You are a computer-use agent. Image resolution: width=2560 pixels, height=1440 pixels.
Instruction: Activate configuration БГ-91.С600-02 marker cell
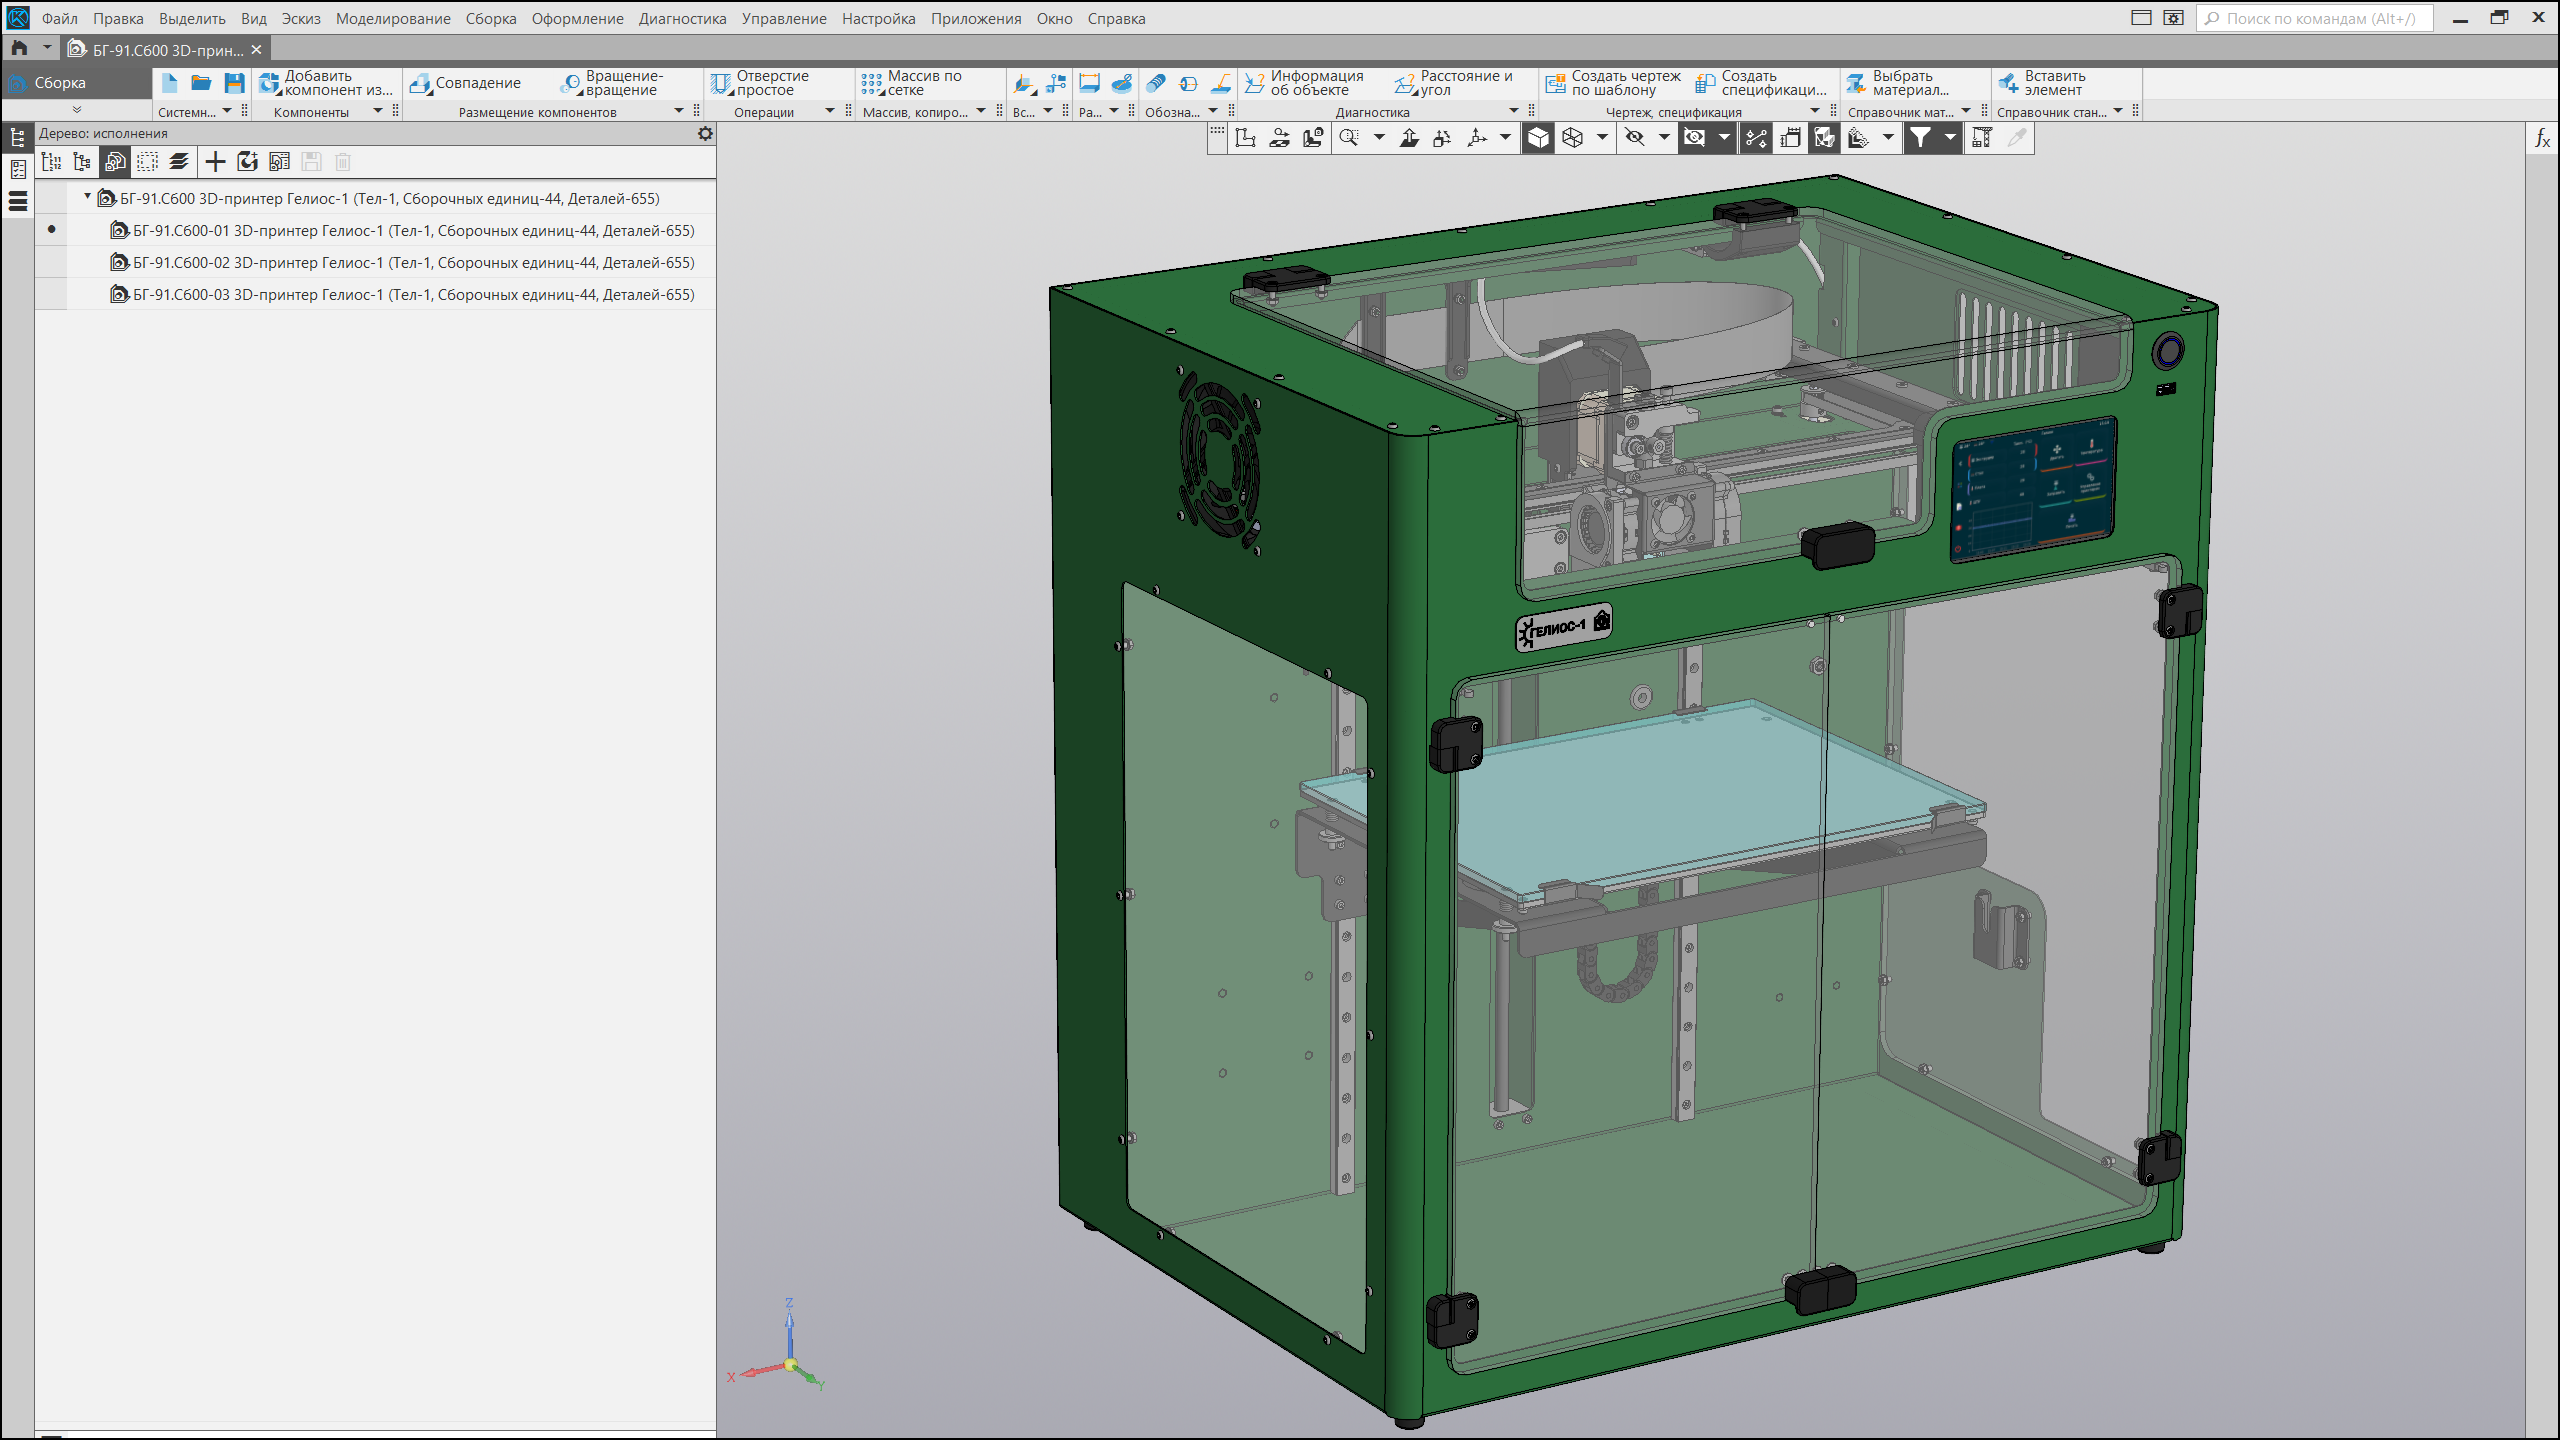(x=51, y=262)
